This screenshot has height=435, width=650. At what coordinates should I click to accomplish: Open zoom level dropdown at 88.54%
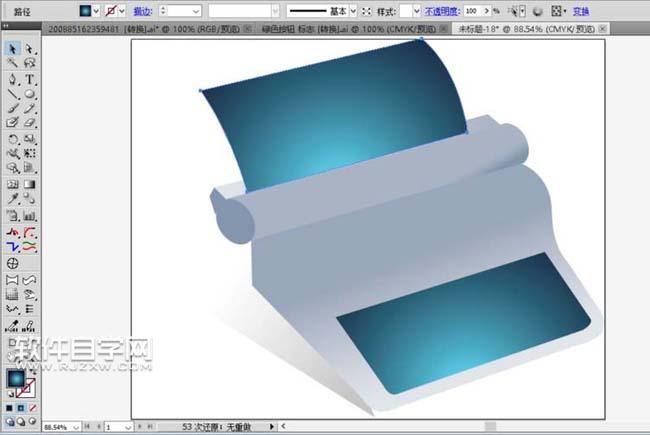click(x=76, y=427)
